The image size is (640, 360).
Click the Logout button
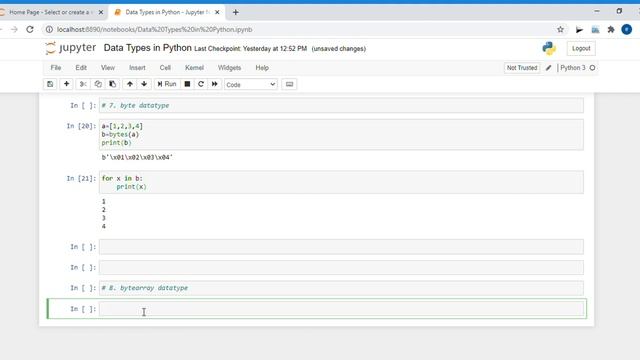pos(581,48)
